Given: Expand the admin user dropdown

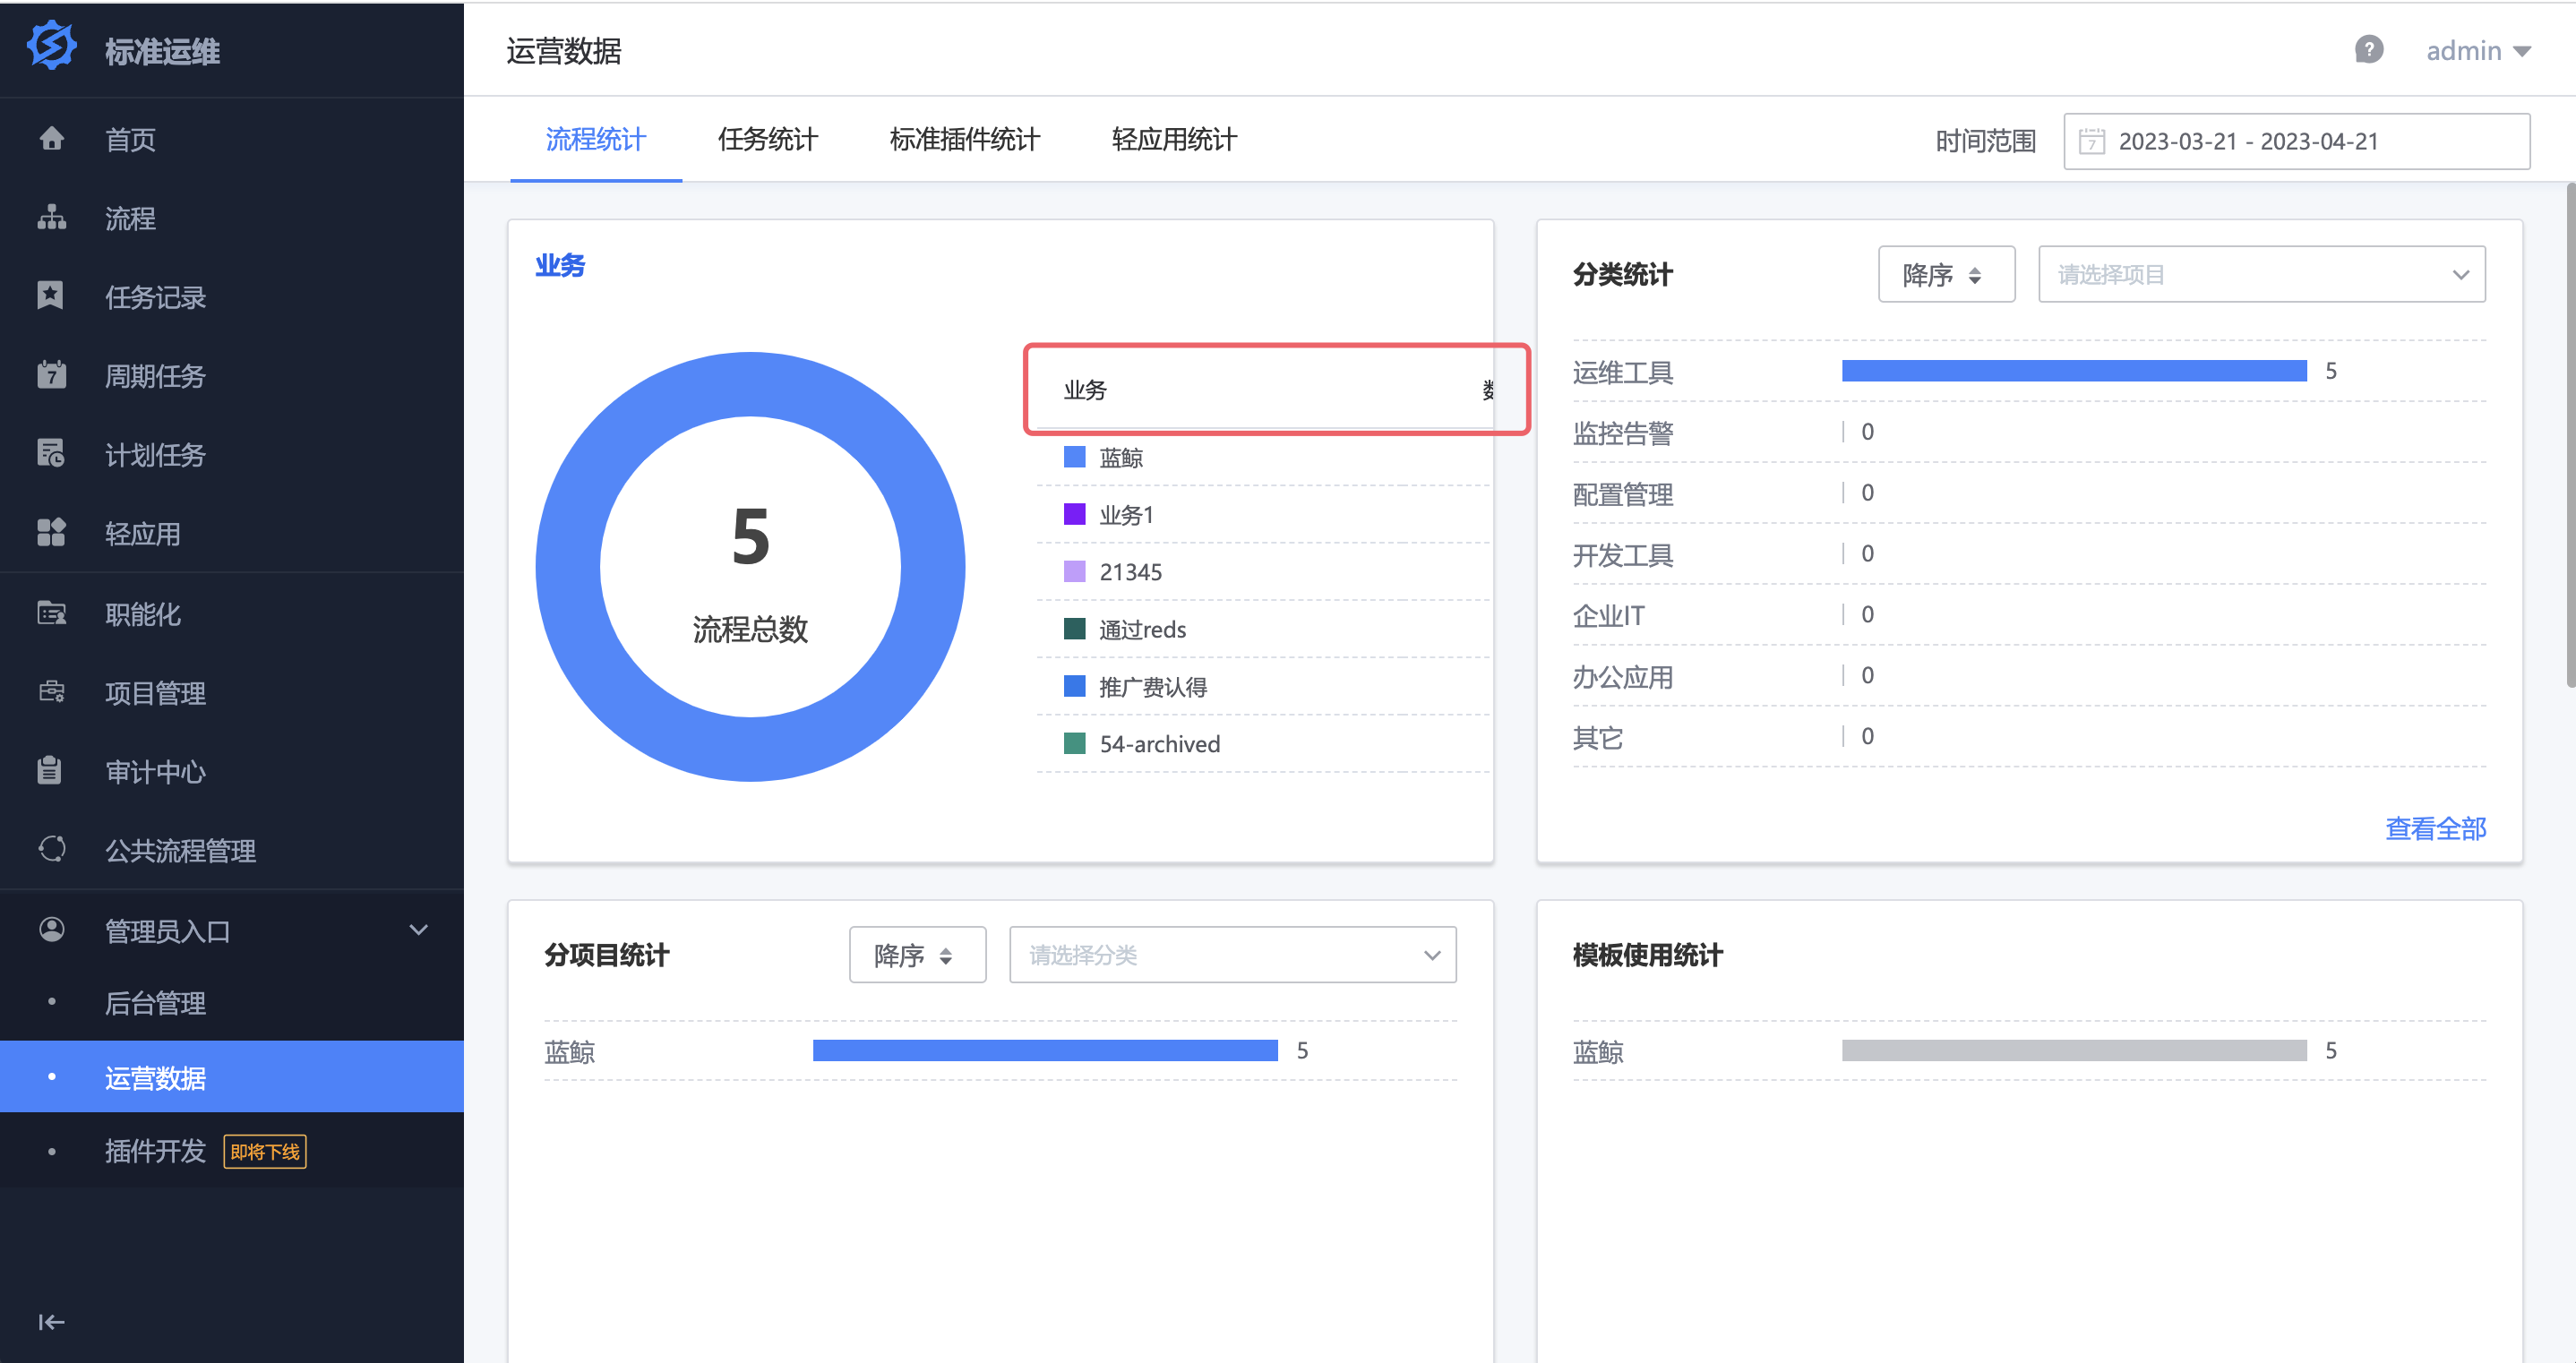Looking at the screenshot, I should tap(2479, 50).
